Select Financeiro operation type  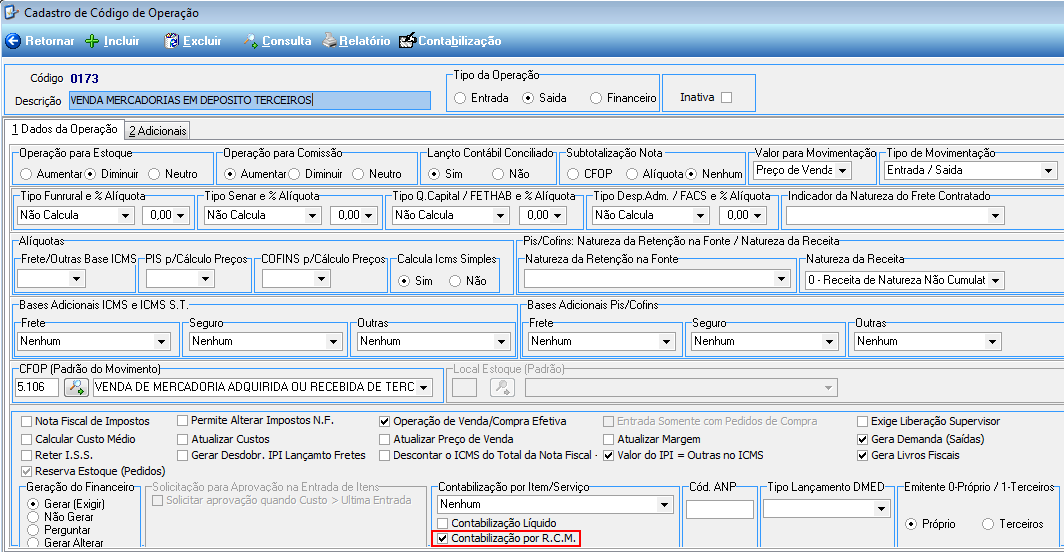[596, 98]
